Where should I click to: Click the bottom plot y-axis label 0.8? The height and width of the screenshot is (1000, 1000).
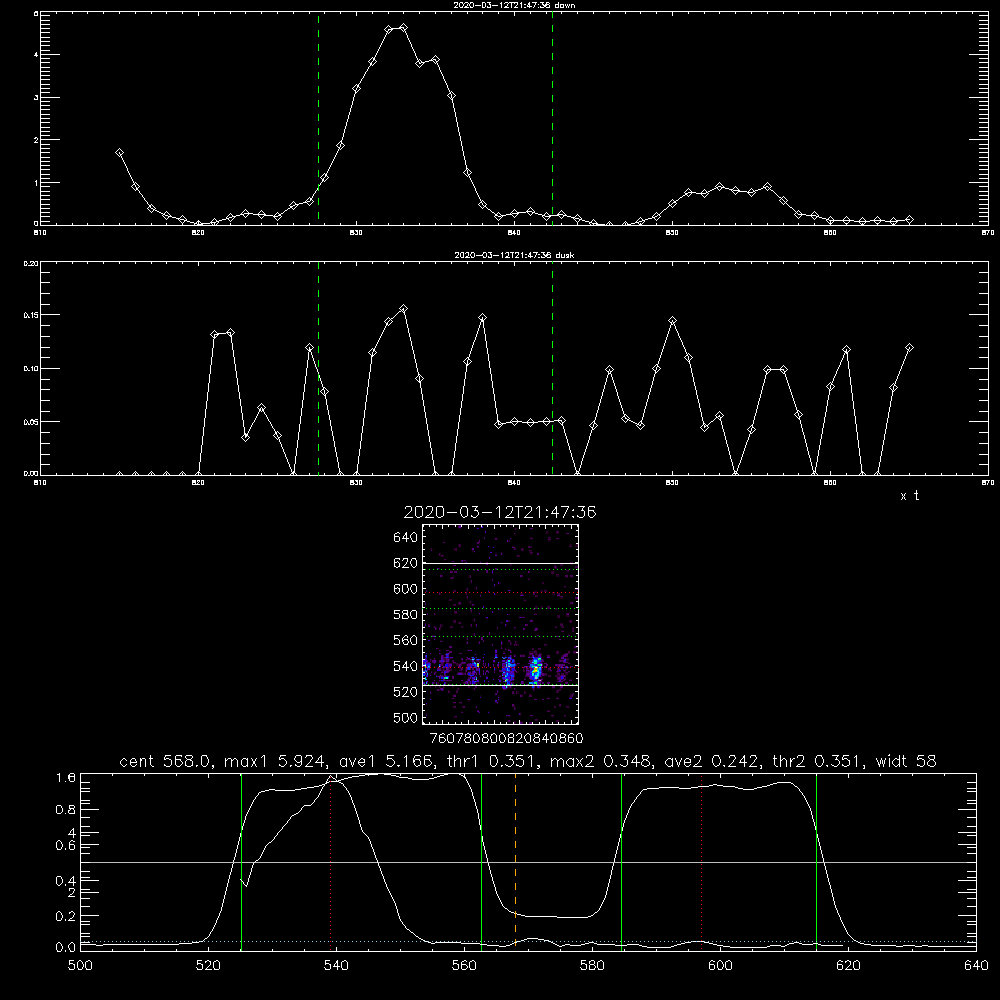(66, 809)
